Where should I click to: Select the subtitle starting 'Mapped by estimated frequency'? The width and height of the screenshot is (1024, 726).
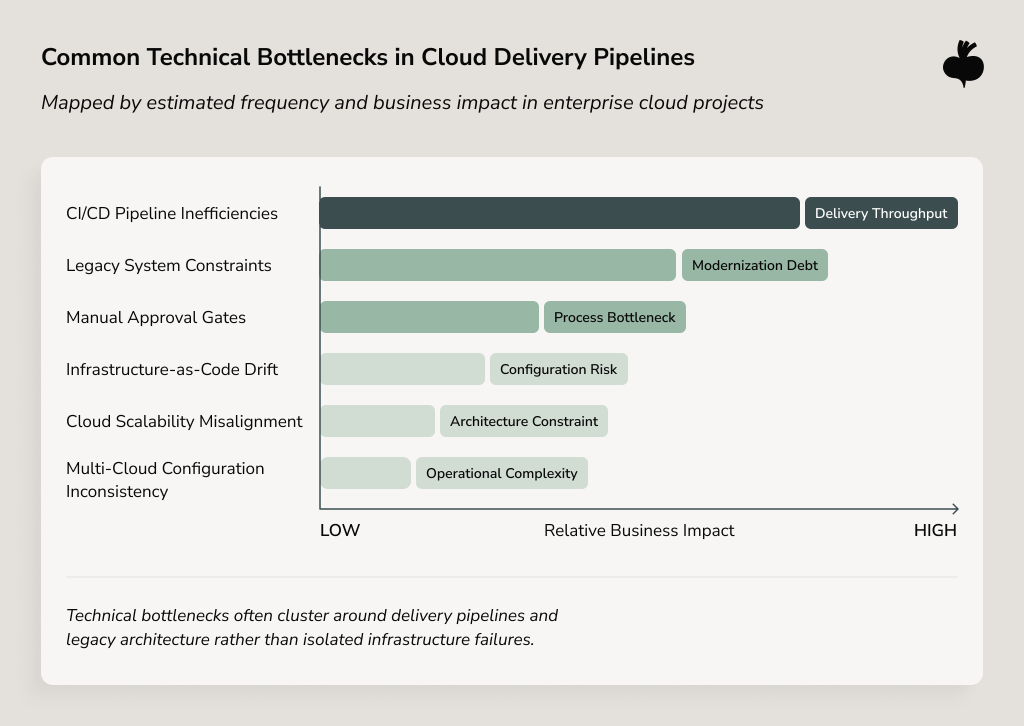pyautogui.click(x=402, y=103)
